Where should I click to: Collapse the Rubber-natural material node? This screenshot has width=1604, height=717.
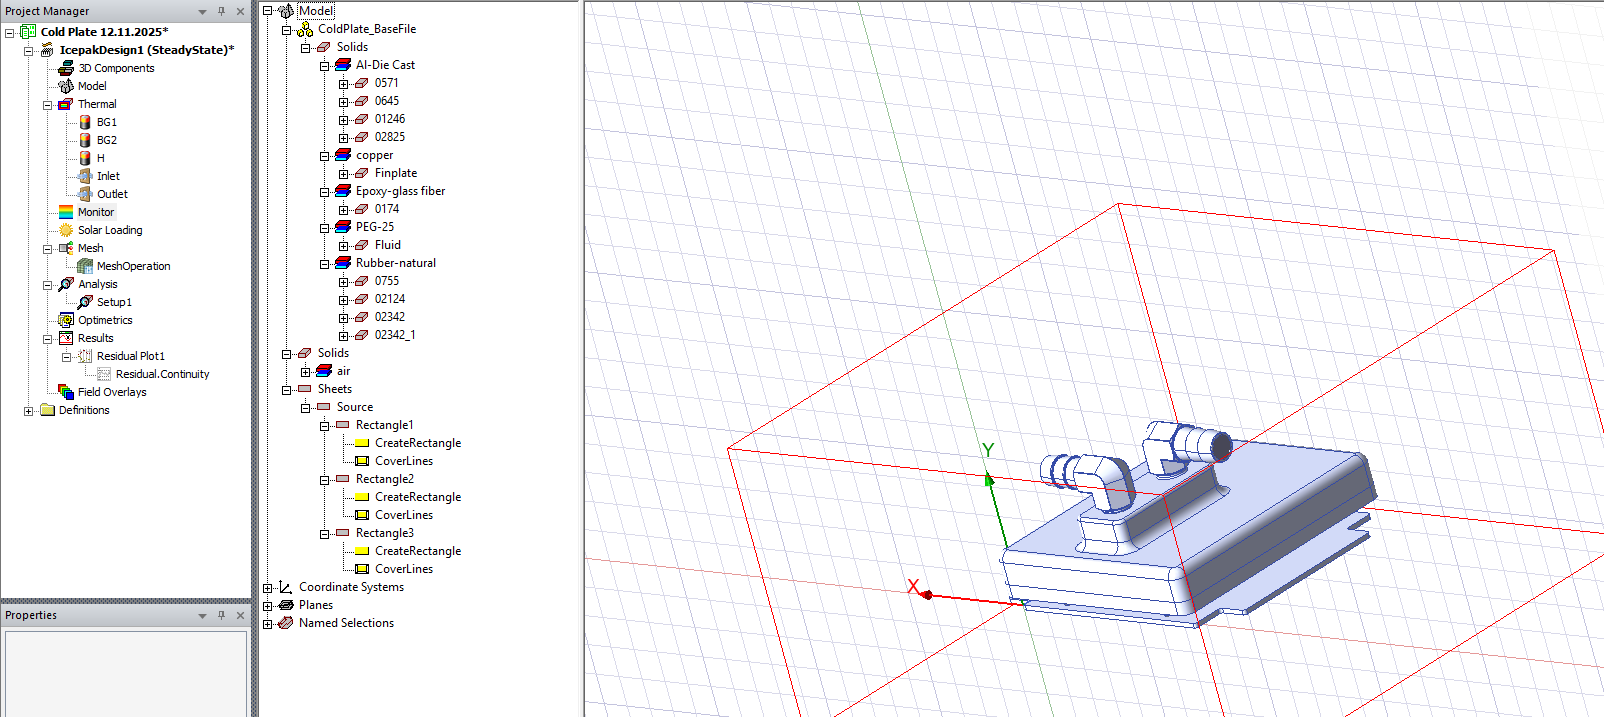click(324, 264)
